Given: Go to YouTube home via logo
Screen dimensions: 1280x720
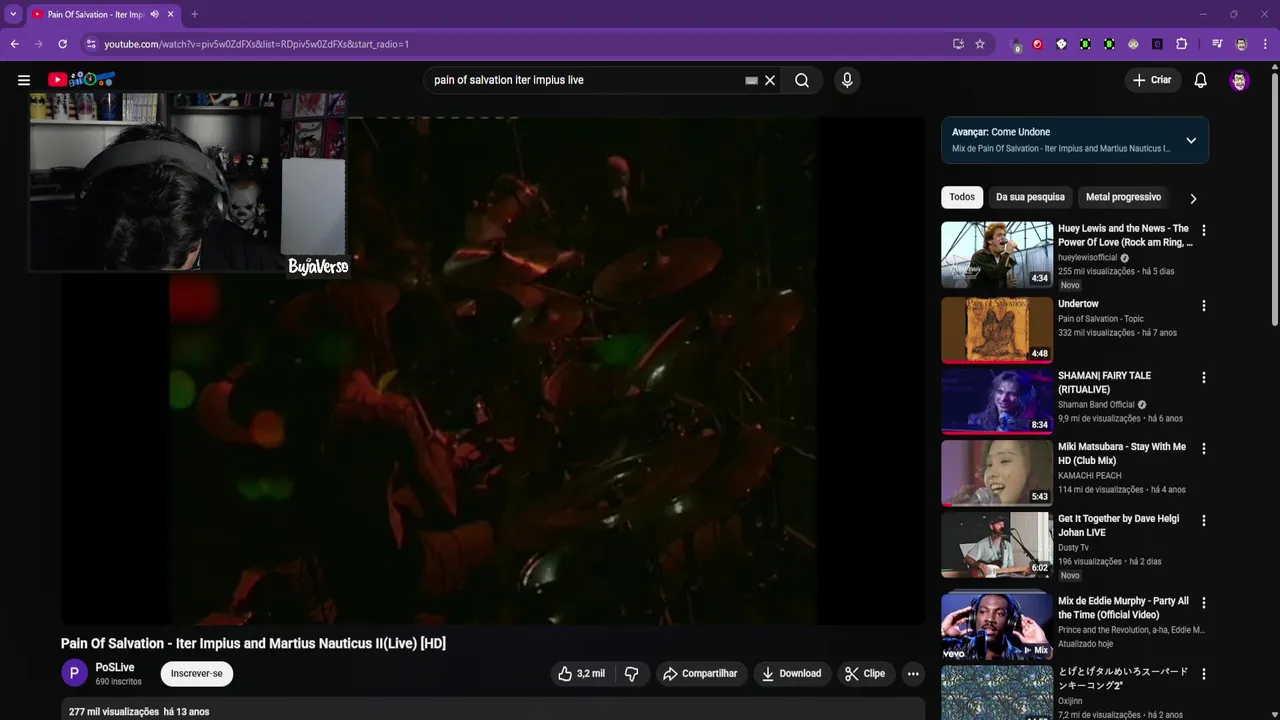Looking at the screenshot, I should [x=82, y=80].
